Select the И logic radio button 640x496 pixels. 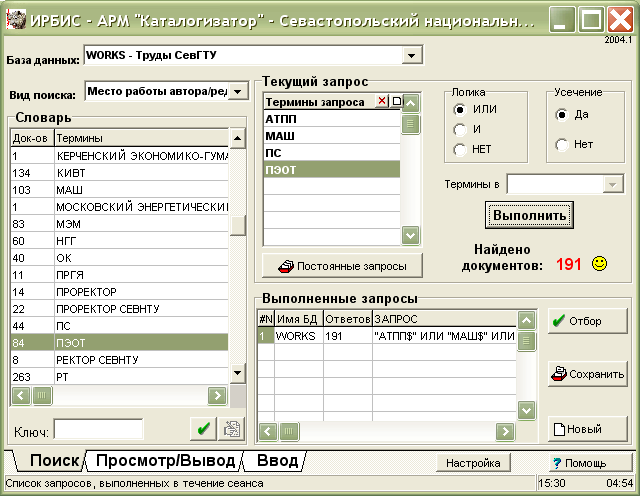(460, 129)
